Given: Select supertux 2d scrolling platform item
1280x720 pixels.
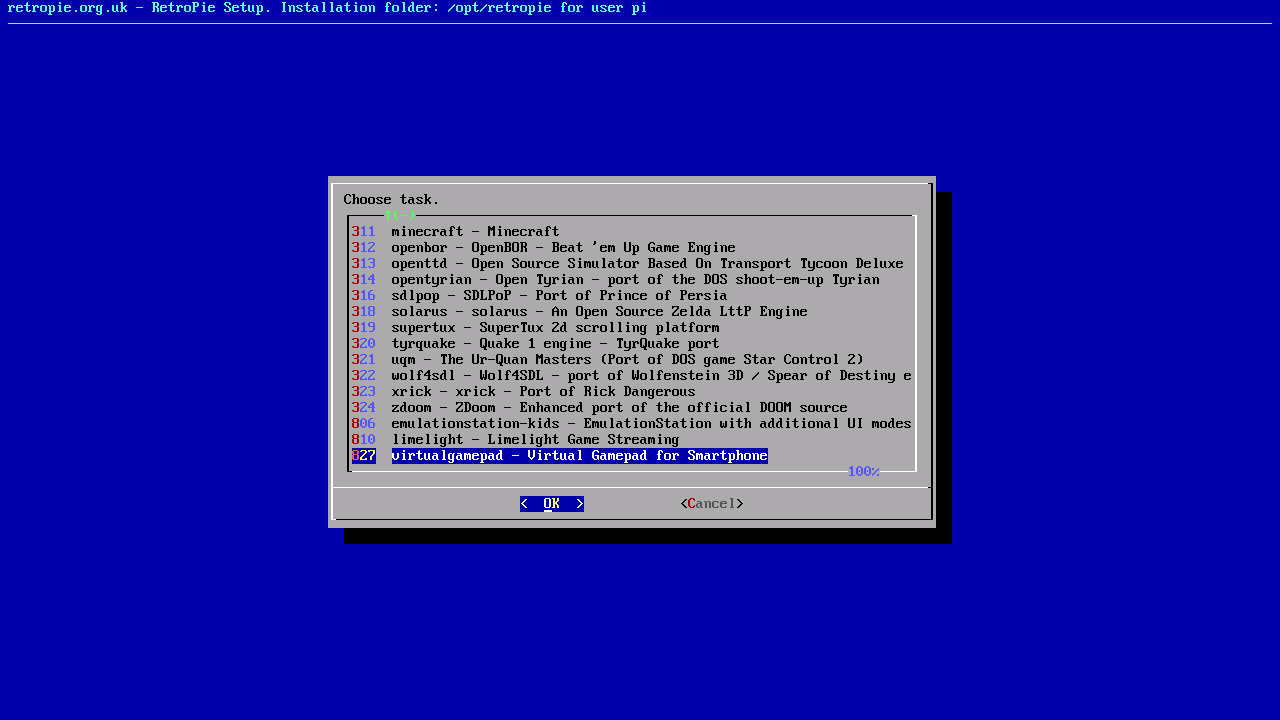Looking at the screenshot, I should [x=555, y=328].
